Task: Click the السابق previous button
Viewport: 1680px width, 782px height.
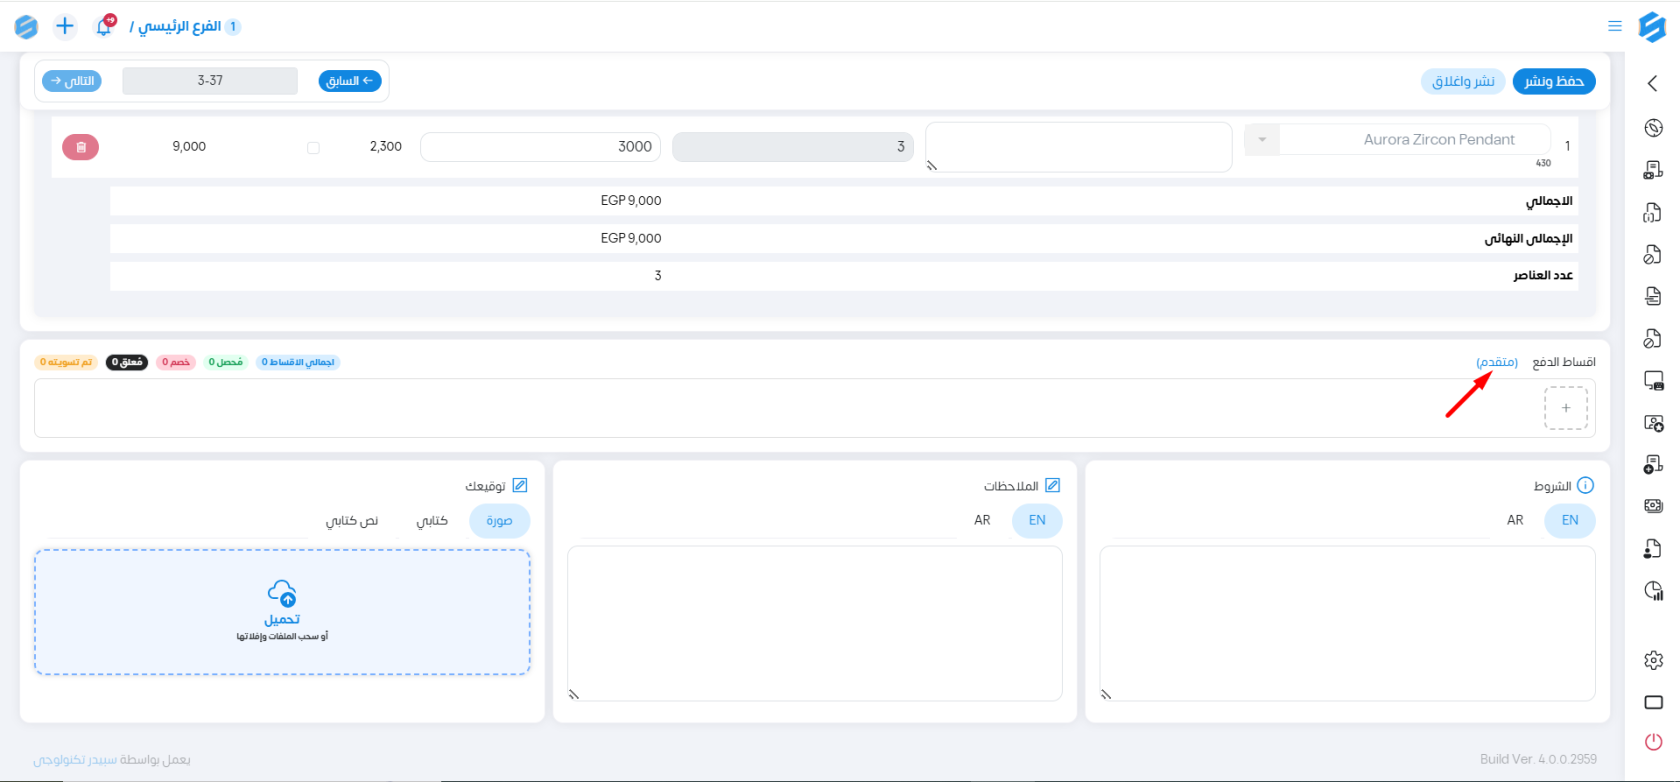Action: (x=350, y=81)
